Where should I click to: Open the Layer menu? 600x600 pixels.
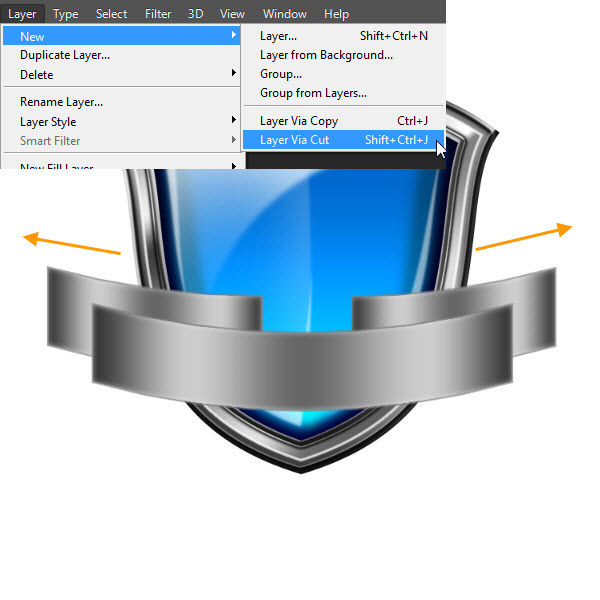point(22,14)
